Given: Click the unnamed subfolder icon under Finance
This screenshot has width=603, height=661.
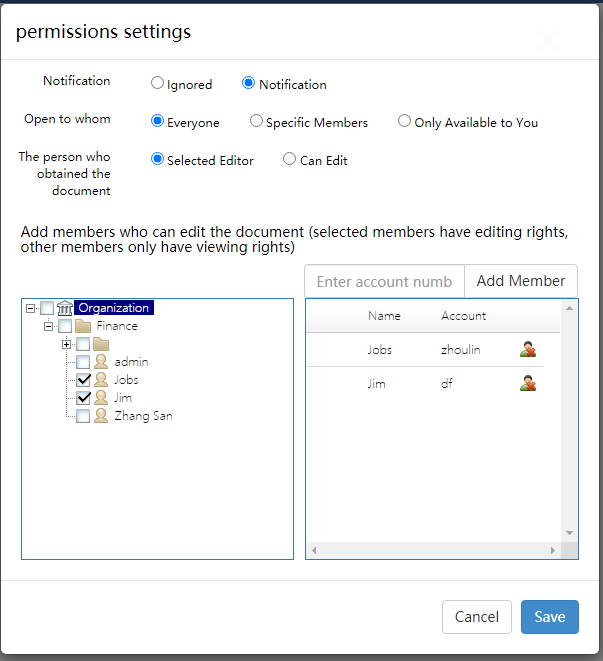Looking at the screenshot, I should click(x=101, y=344).
